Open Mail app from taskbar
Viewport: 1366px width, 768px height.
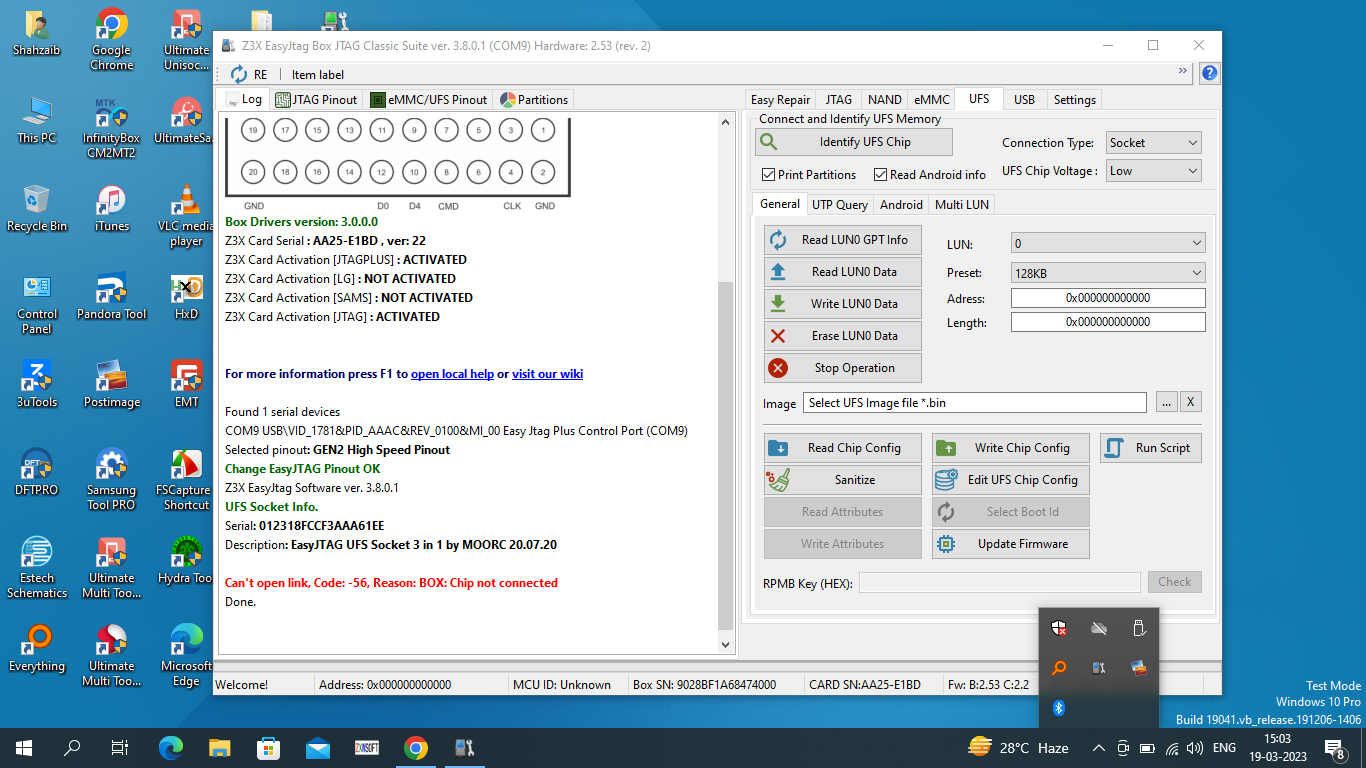click(x=318, y=748)
